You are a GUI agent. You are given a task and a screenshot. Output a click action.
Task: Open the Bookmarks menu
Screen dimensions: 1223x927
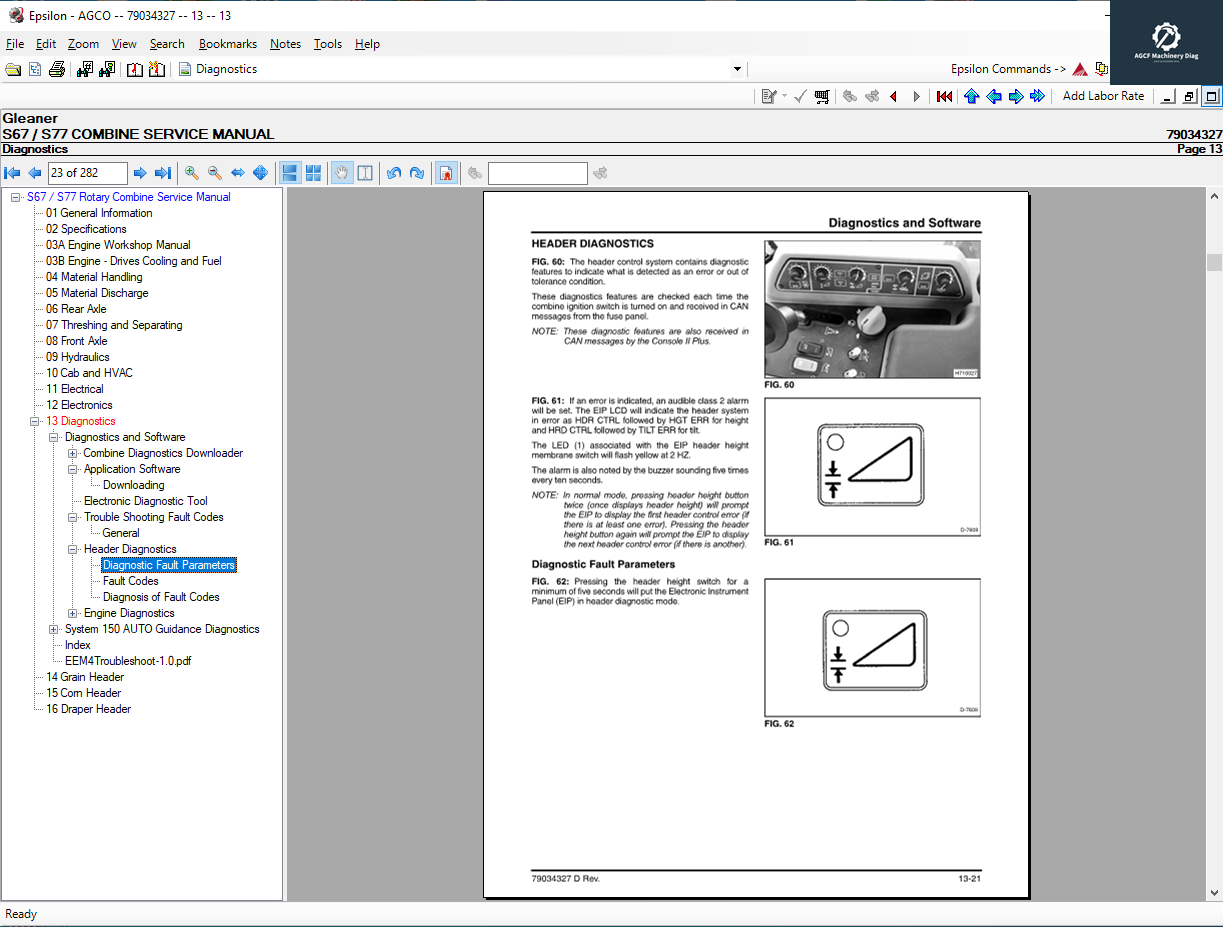click(227, 44)
